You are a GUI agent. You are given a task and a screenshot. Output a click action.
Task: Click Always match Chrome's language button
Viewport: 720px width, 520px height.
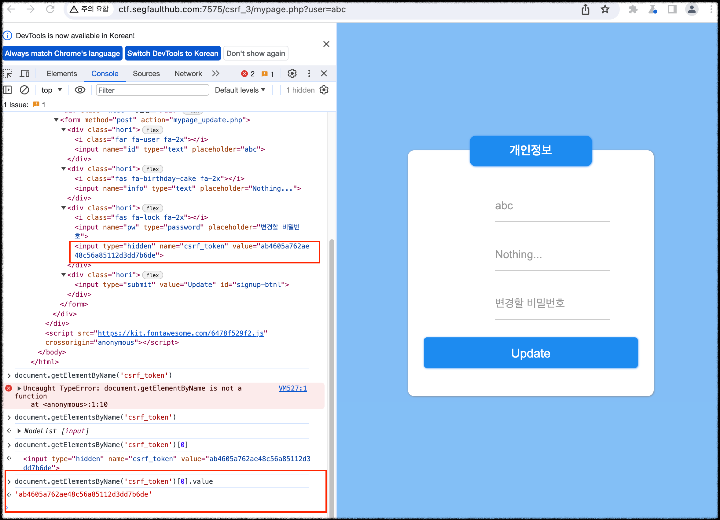62,53
